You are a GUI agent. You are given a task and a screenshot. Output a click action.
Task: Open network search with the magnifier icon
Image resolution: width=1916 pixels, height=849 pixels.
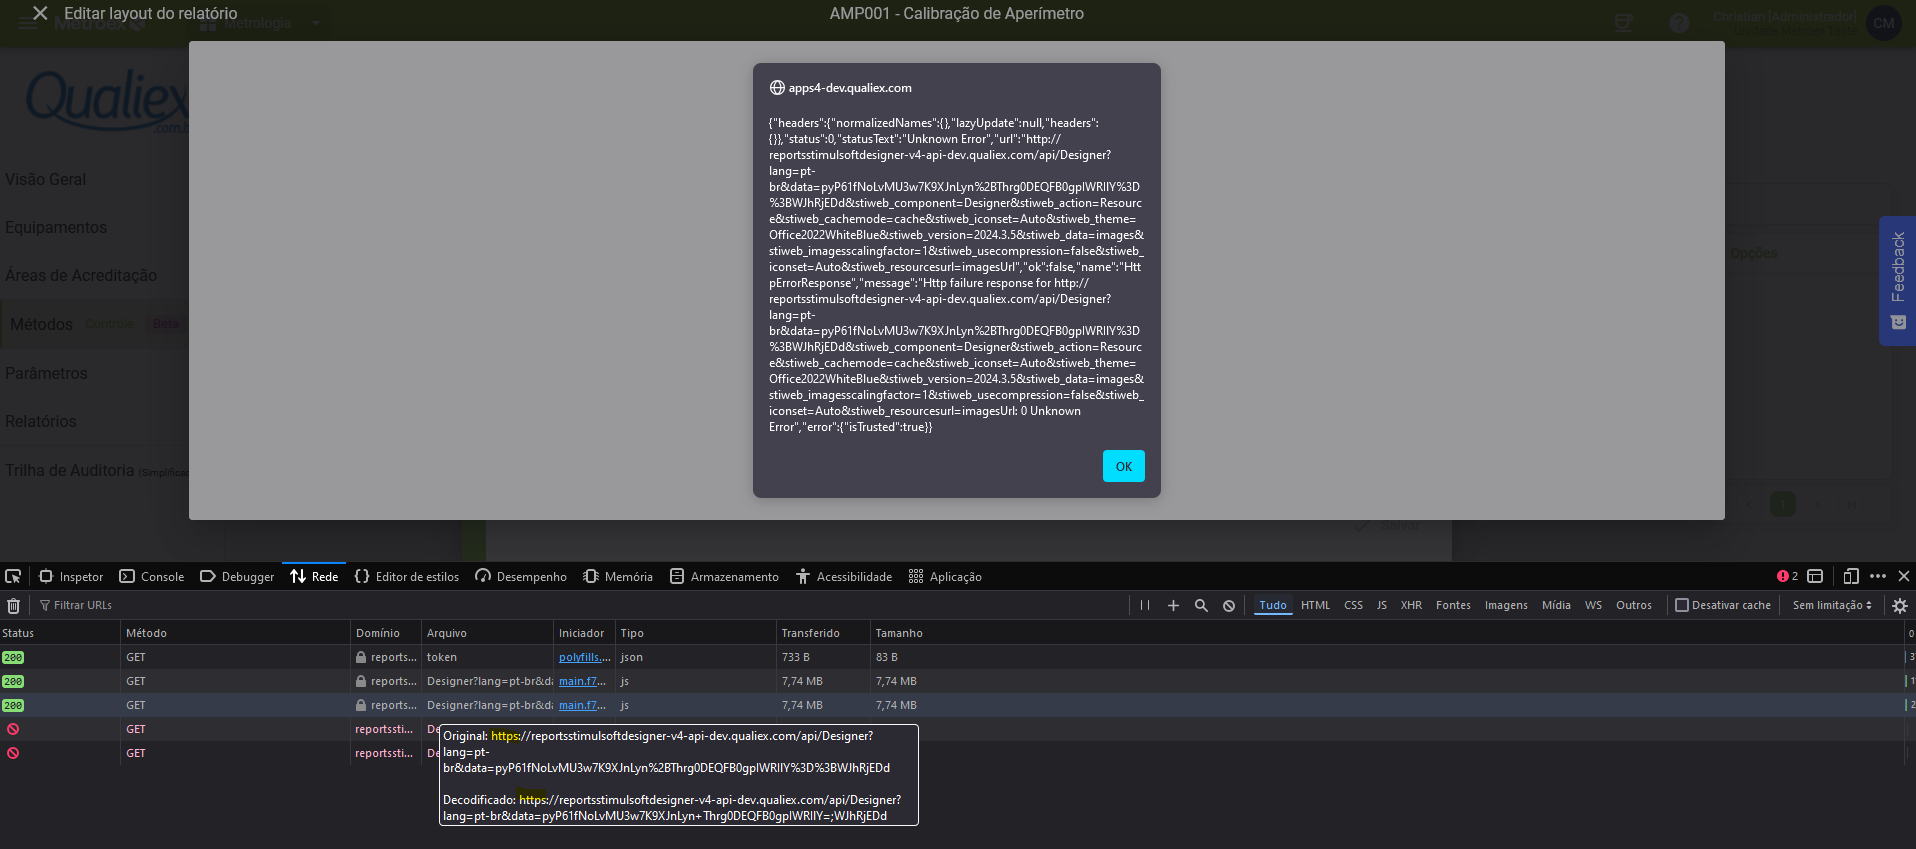[1201, 605]
